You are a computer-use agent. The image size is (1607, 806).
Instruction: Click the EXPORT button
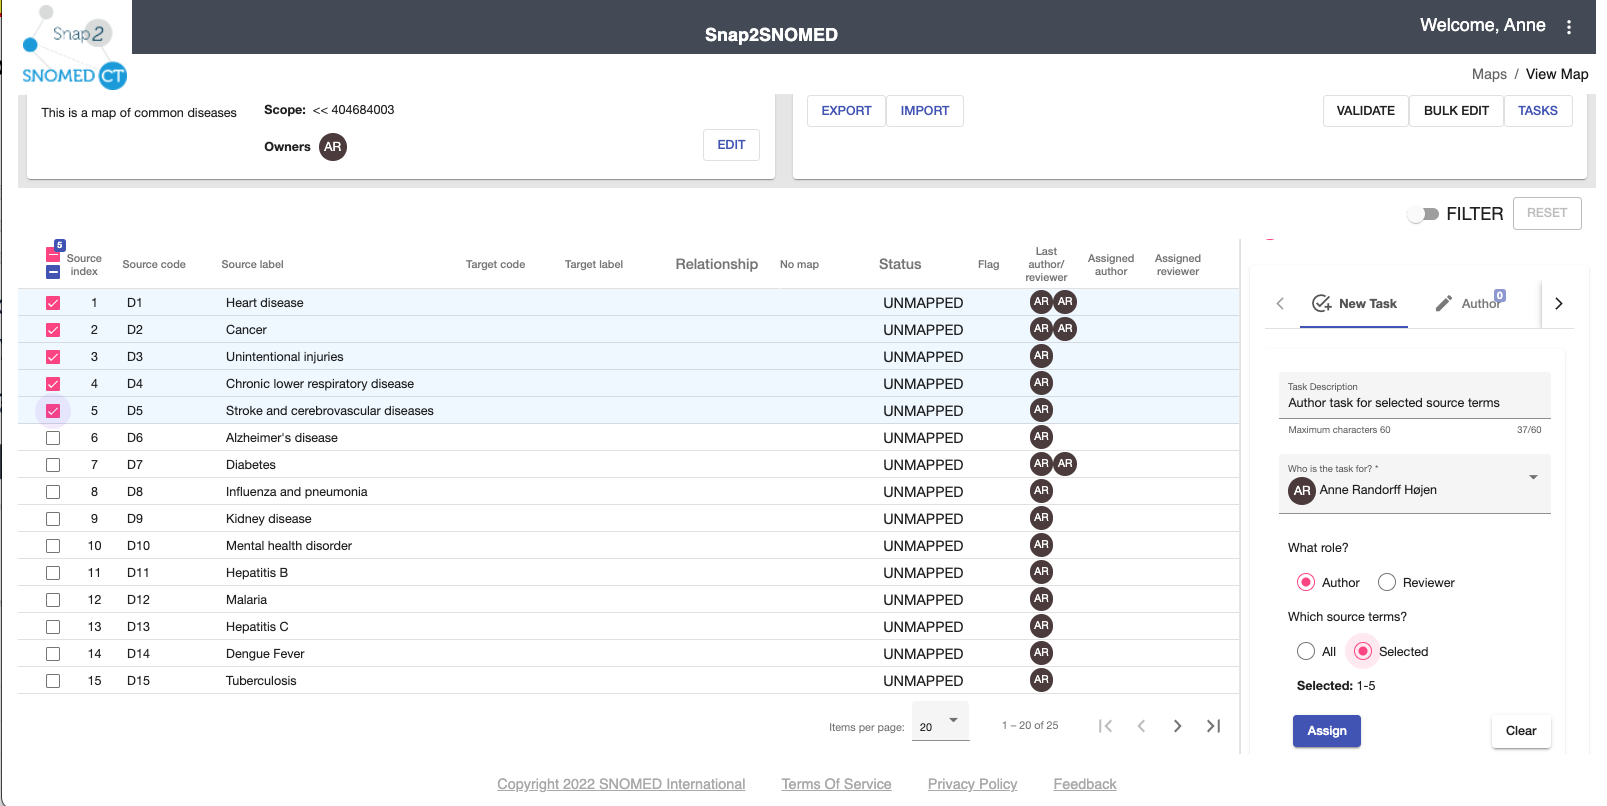(846, 111)
